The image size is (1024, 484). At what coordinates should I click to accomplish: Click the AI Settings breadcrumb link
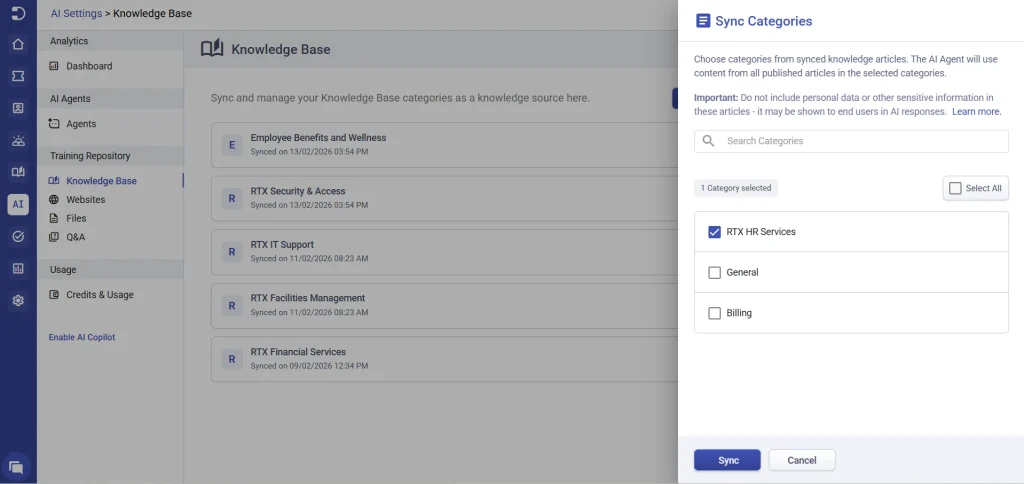pos(76,13)
